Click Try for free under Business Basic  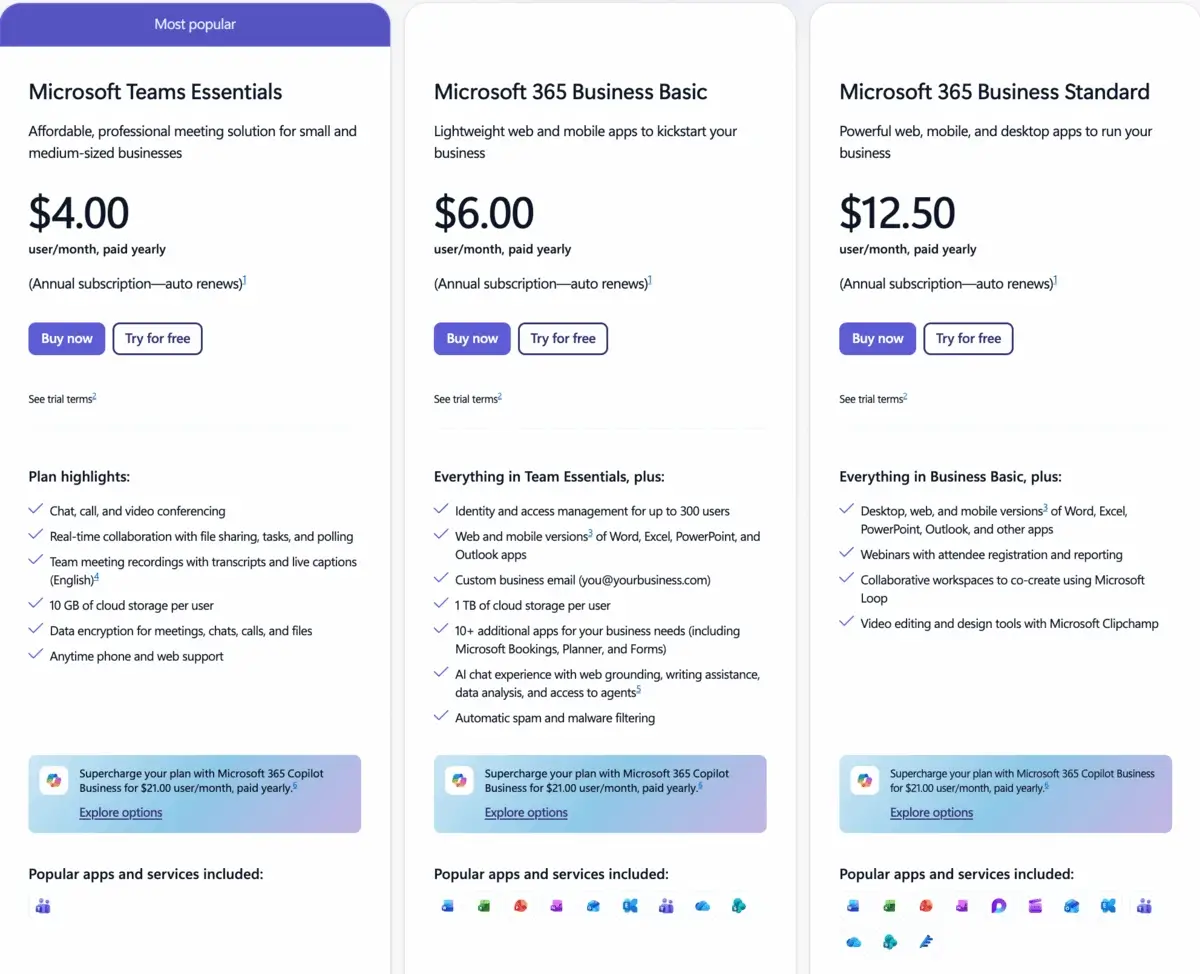pos(562,338)
